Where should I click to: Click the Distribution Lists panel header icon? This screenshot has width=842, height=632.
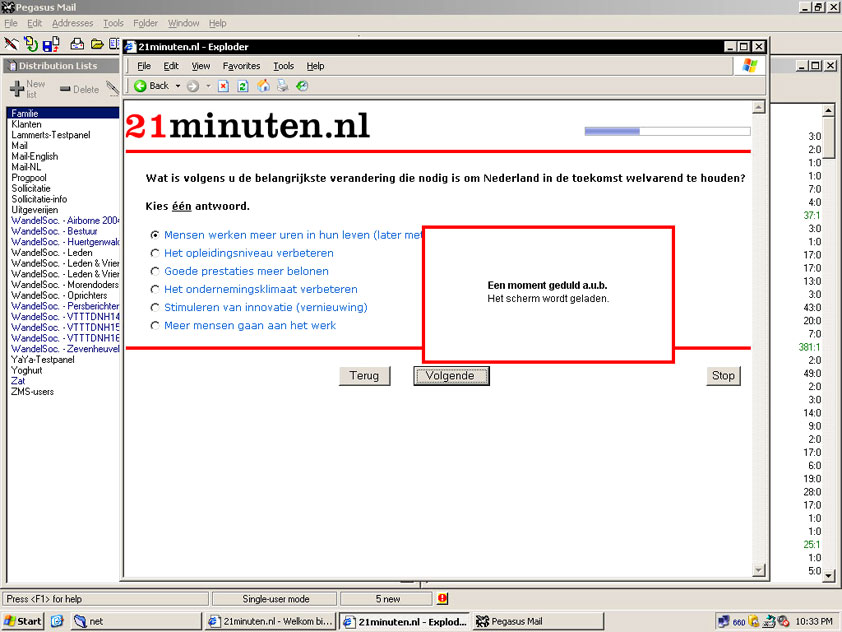pos(12,66)
